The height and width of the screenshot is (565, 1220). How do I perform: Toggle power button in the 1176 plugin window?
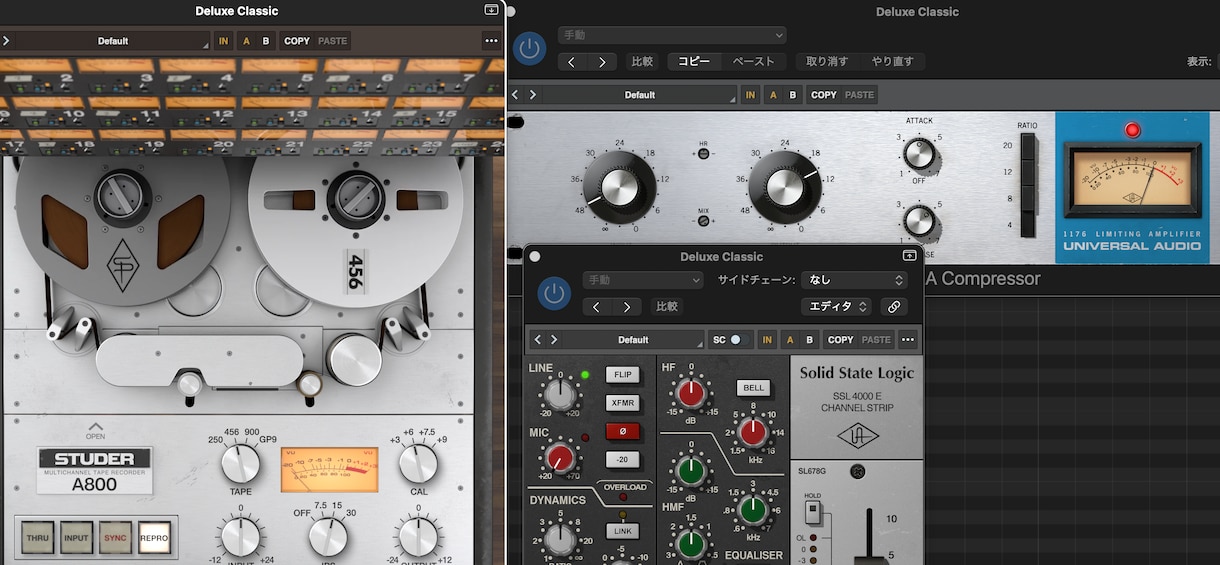[529, 49]
